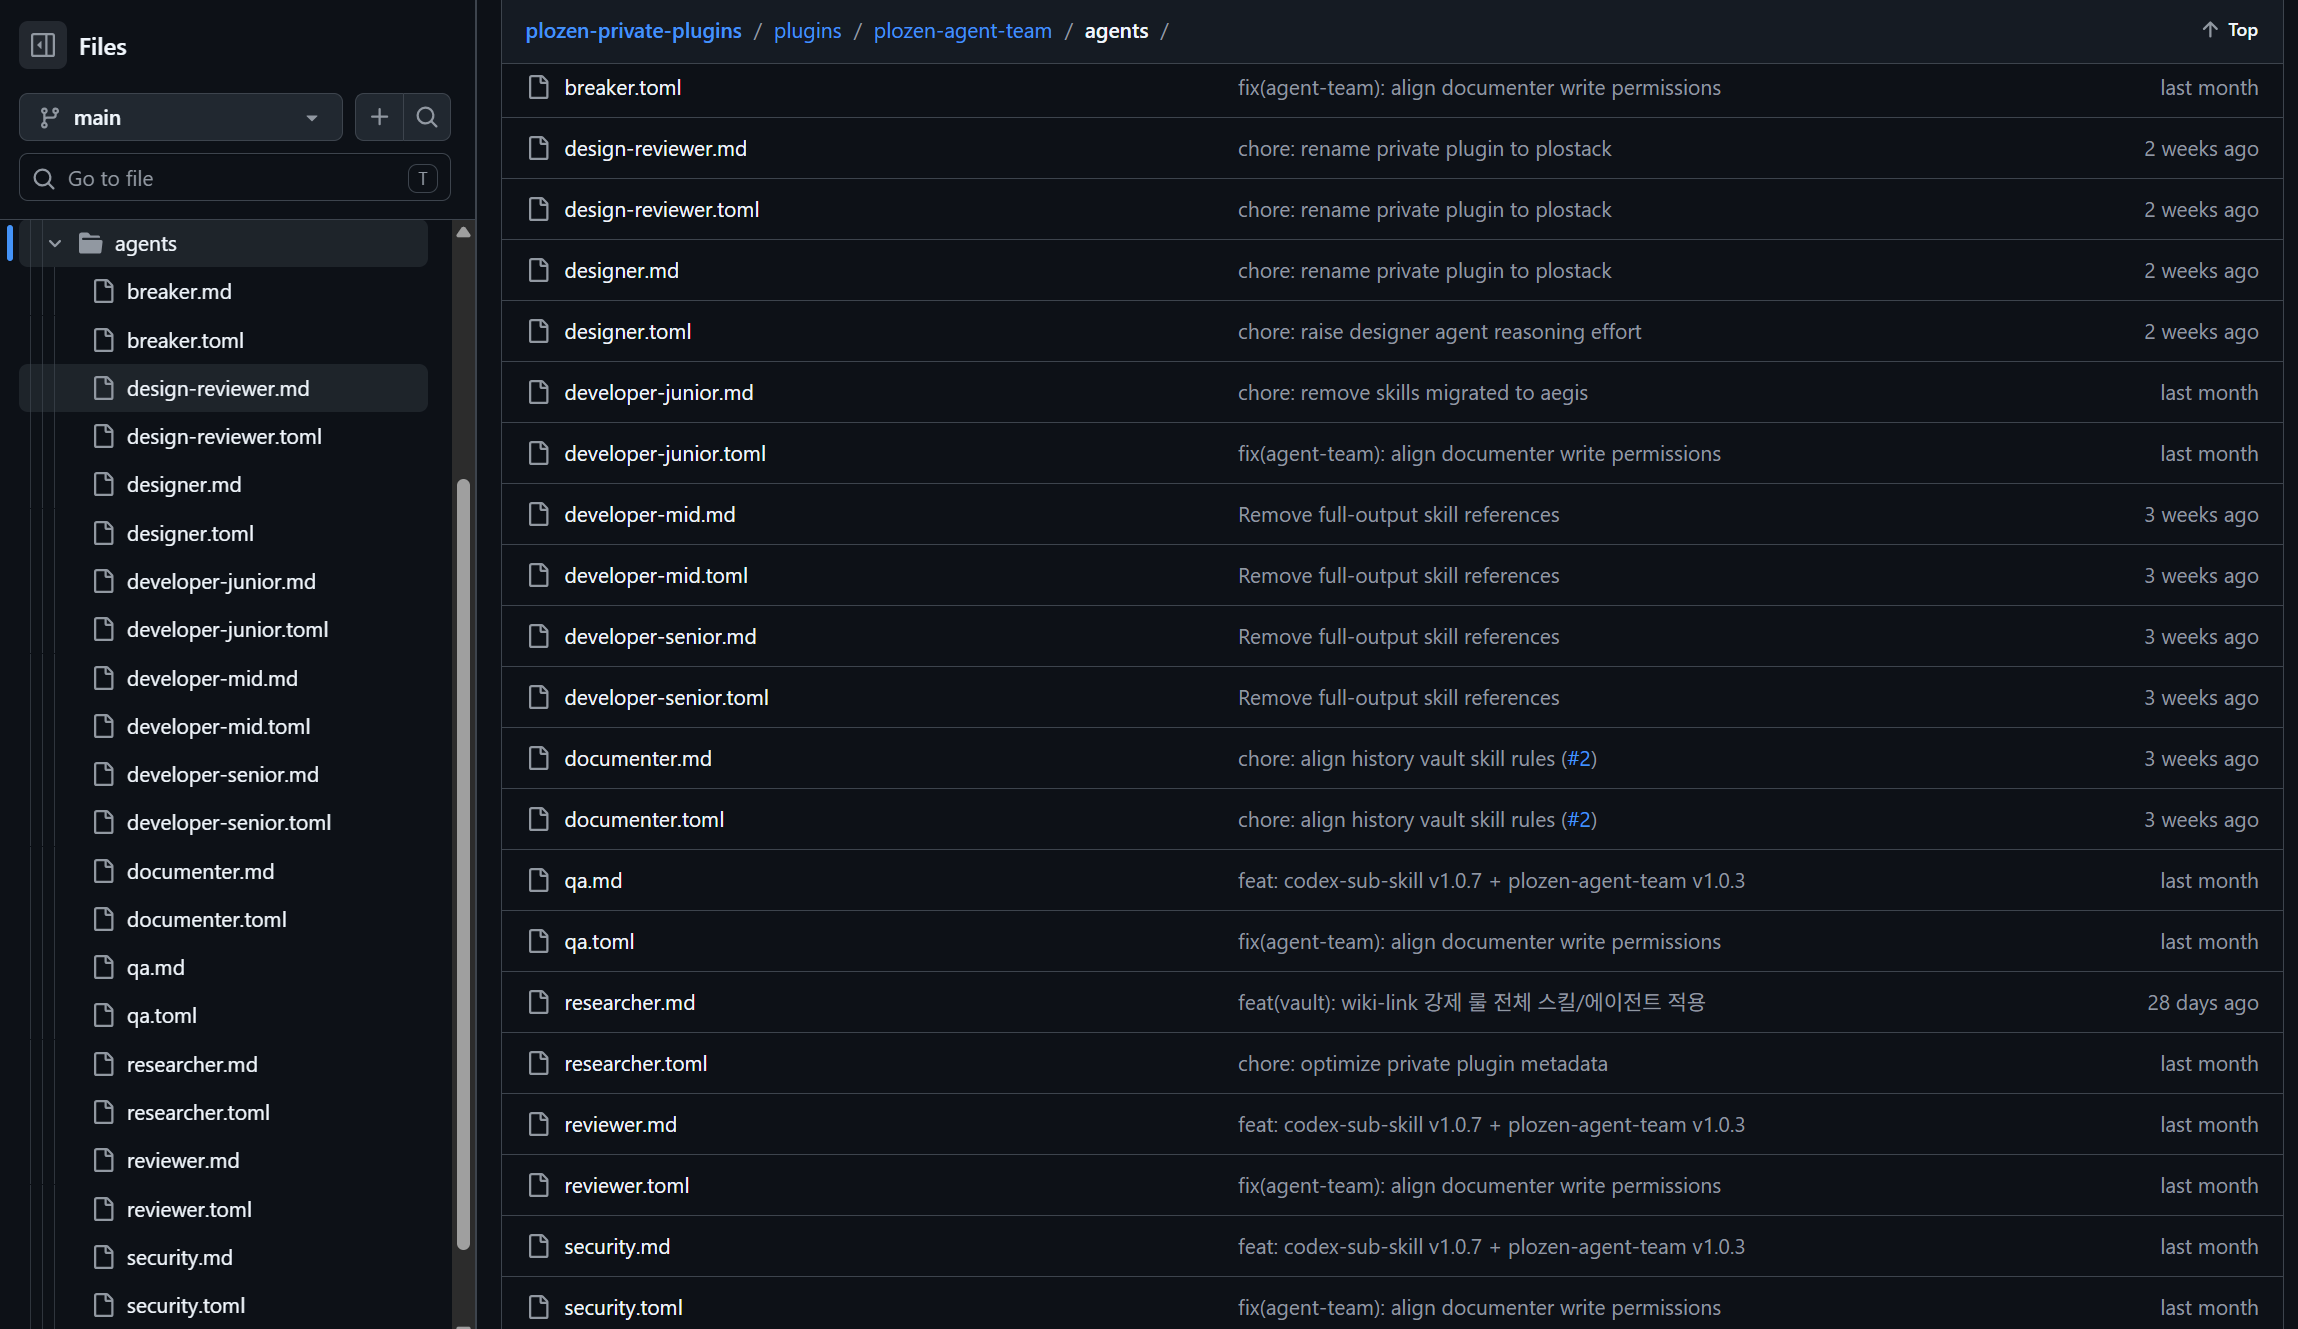
Task: Click file icon of designer.md list row
Action: coord(538,270)
